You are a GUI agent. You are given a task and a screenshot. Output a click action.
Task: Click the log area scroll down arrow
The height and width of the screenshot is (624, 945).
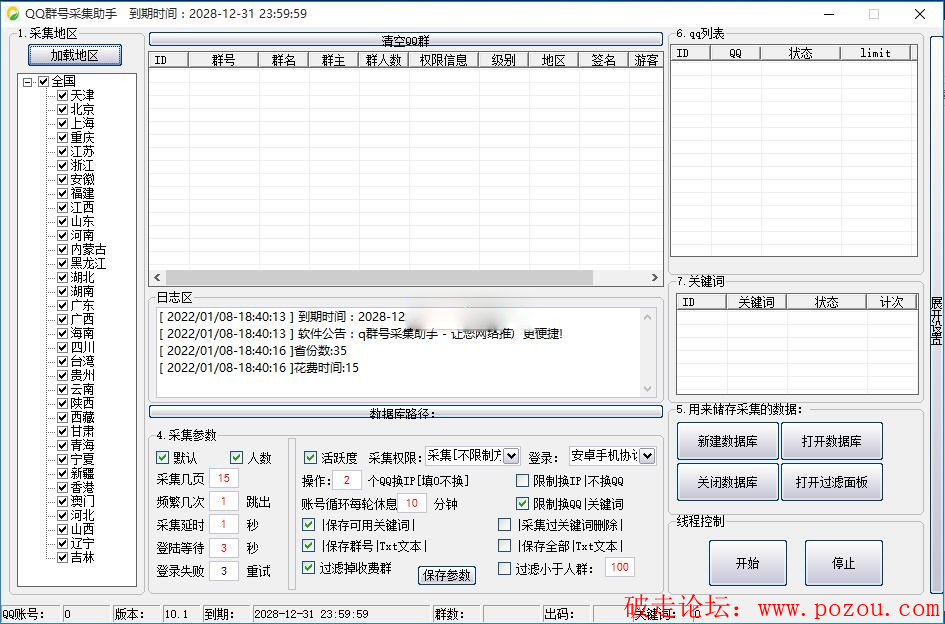click(x=647, y=389)
